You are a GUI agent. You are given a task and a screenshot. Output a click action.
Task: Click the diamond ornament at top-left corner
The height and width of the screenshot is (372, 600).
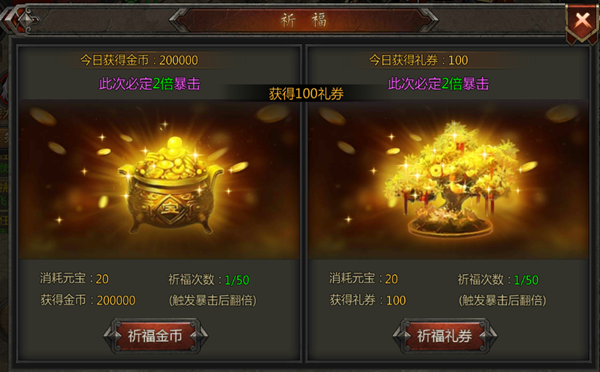point(26,20)
